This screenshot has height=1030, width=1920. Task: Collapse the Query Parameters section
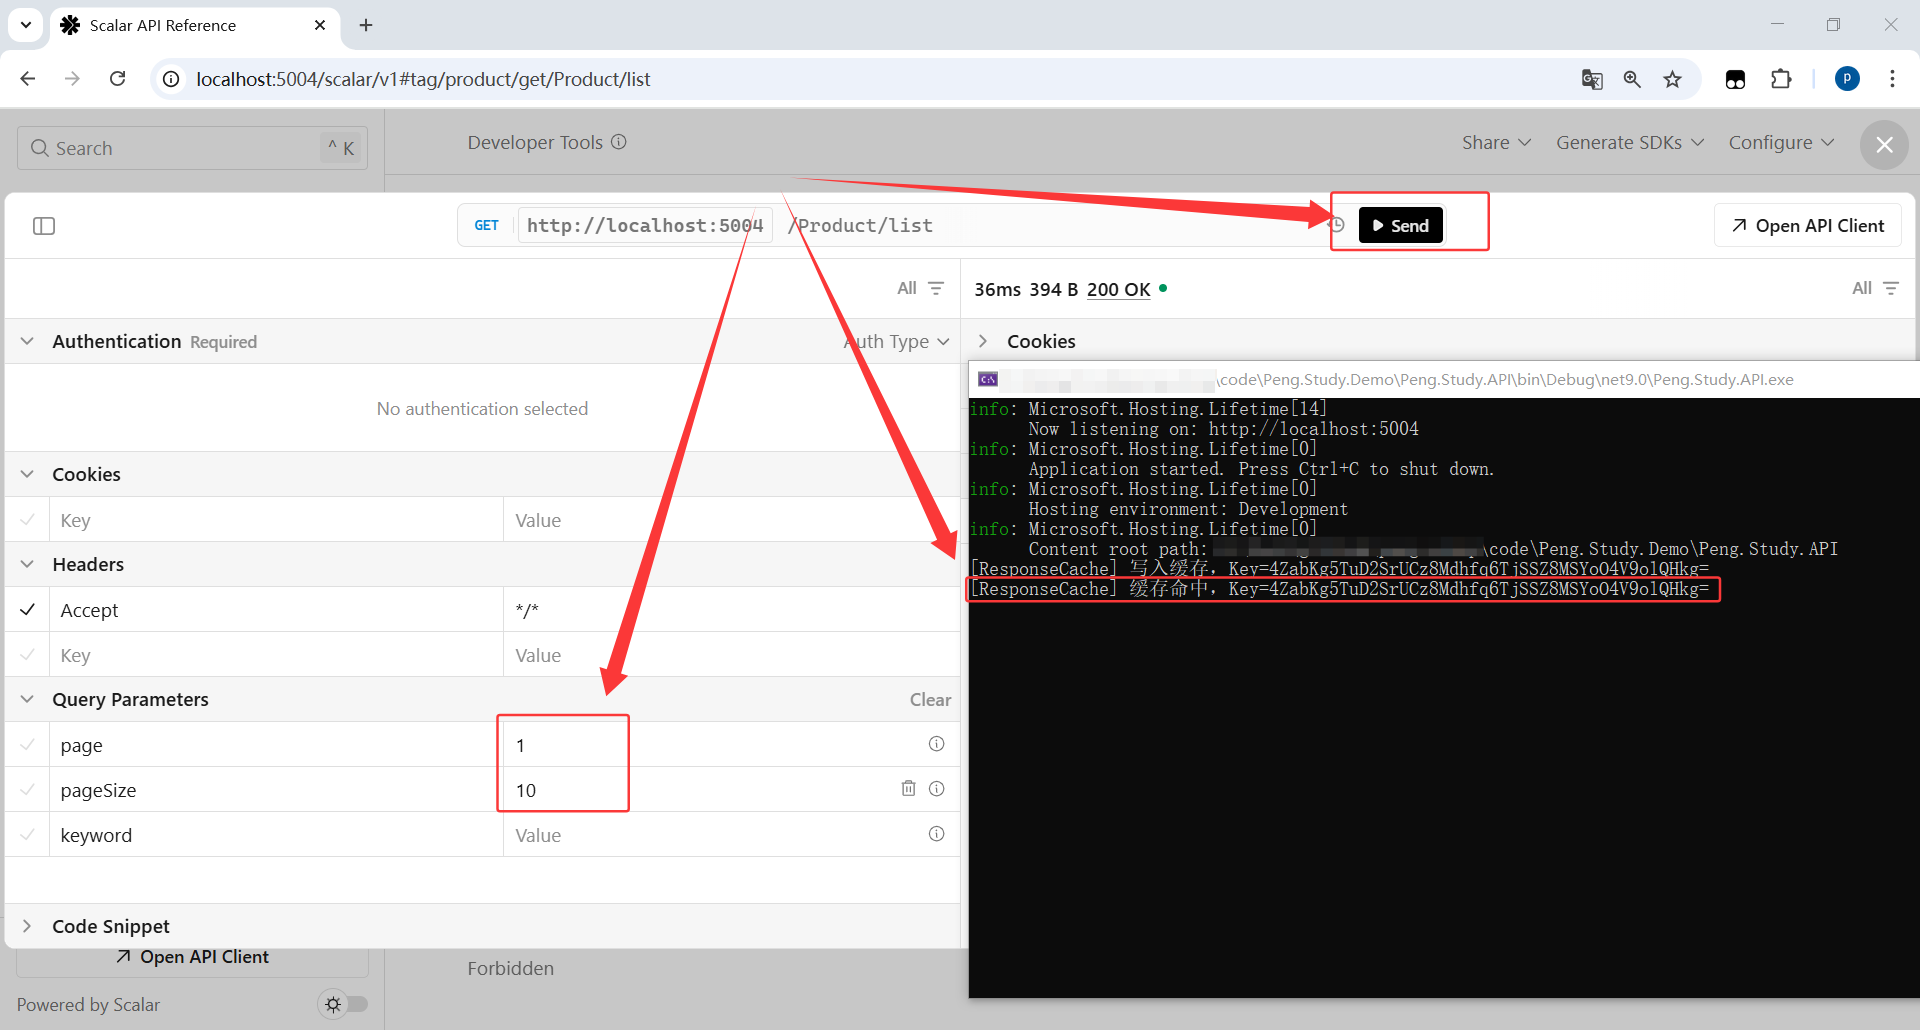27,699
